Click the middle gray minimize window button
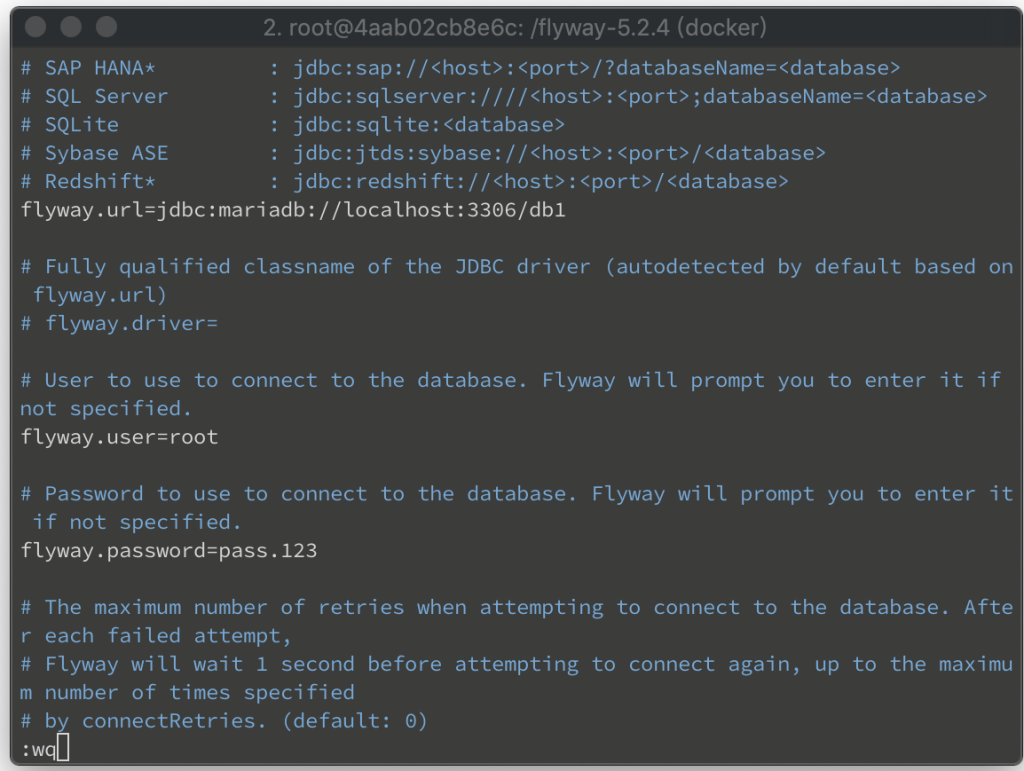Screen dimensions: 1024x771 tap(71, 27)
